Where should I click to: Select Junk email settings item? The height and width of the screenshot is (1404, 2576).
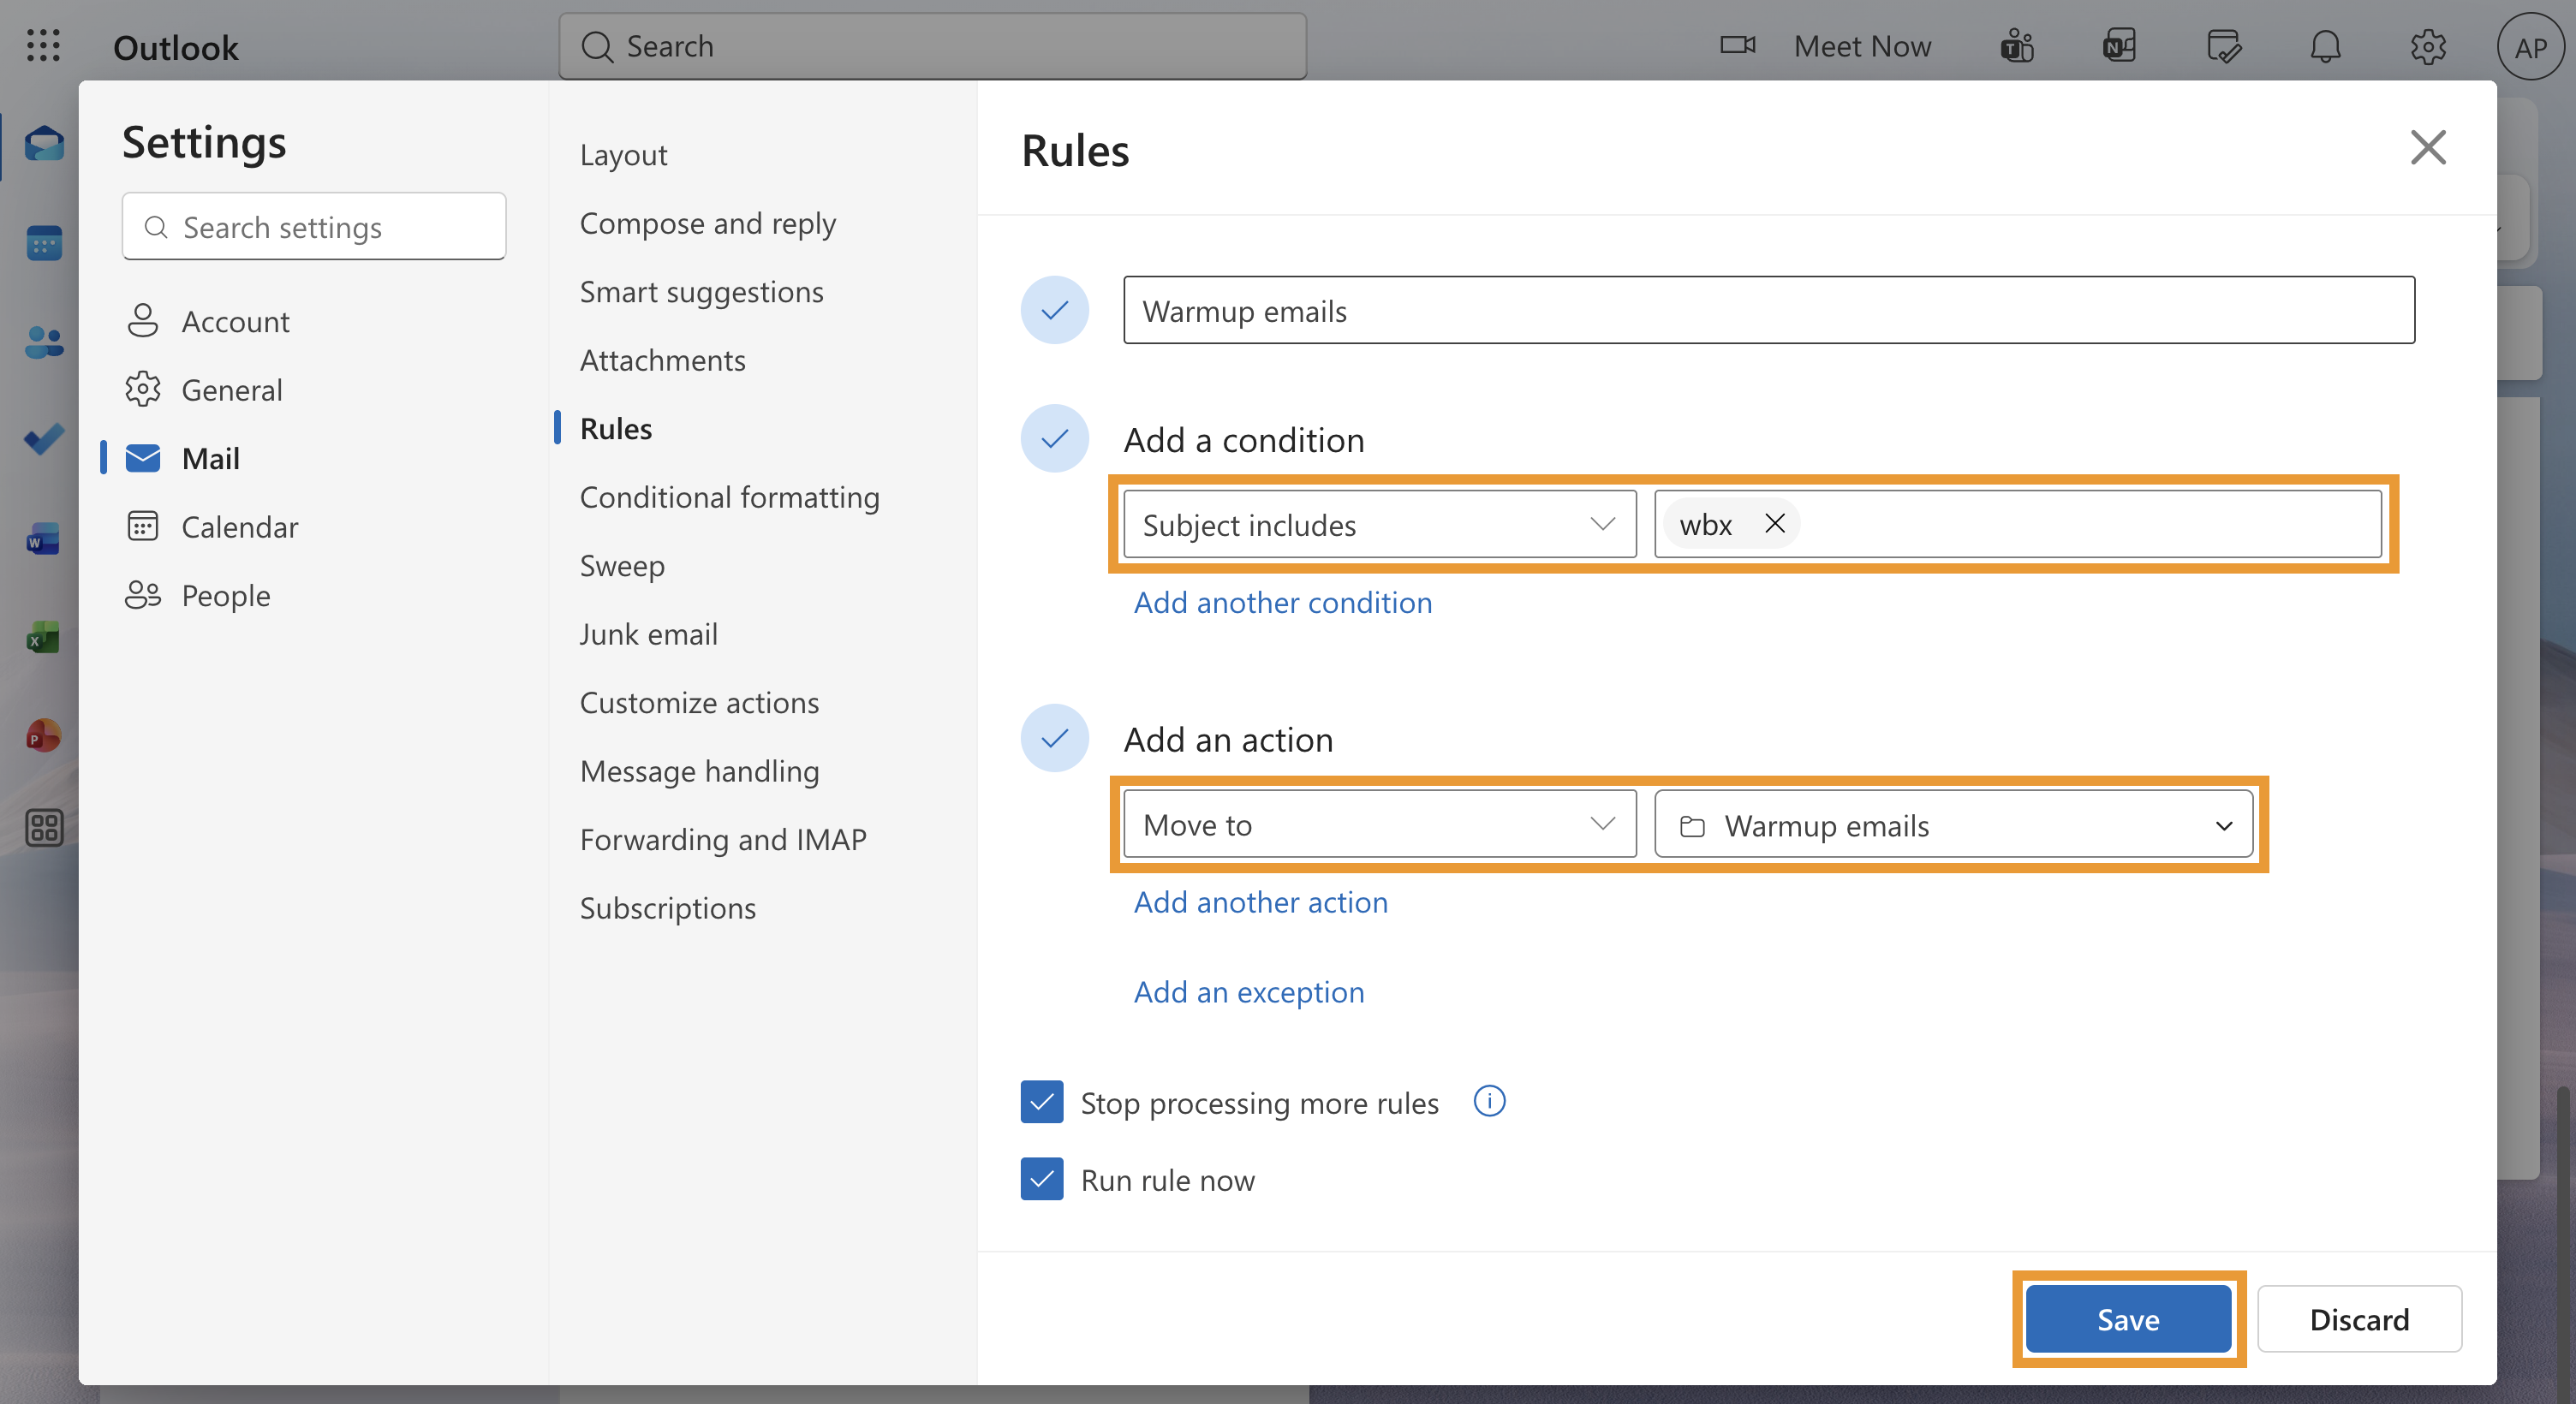tap(648, 634)
